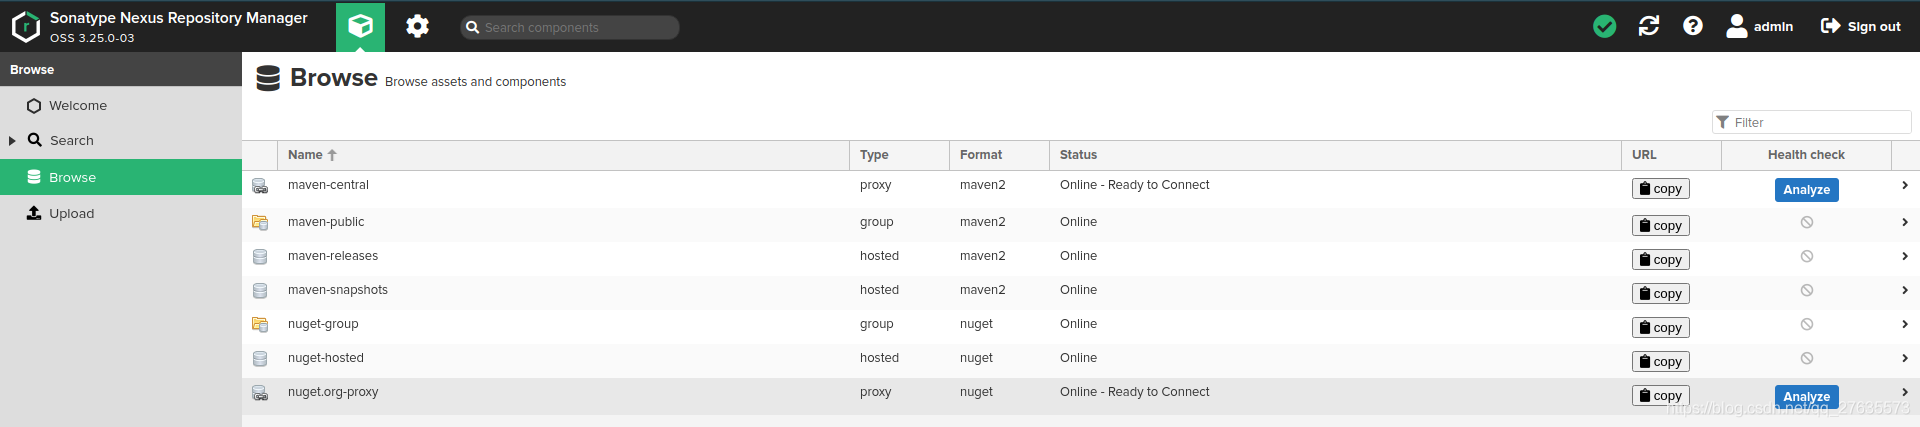Copy URL of nuget-group

tap(1661, 328)
